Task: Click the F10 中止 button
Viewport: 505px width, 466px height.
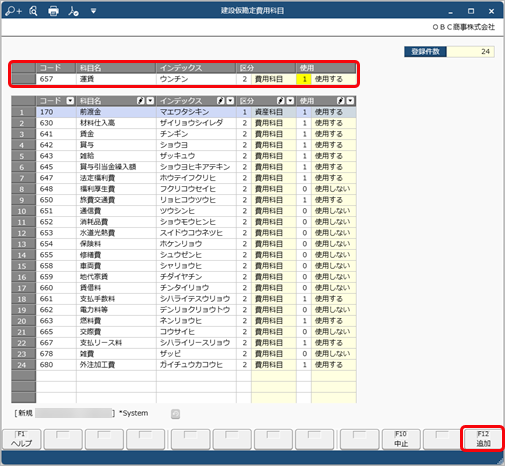Action: [x=401, y=439]
